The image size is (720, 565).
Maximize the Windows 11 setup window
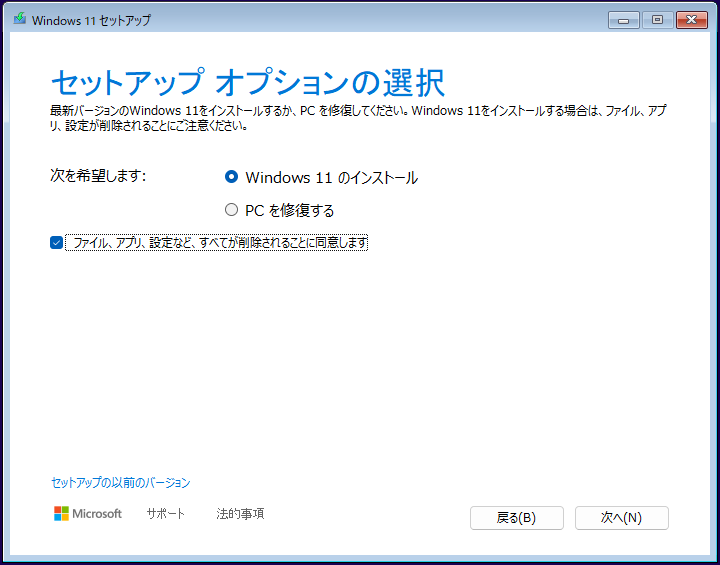tap(657, 20)
